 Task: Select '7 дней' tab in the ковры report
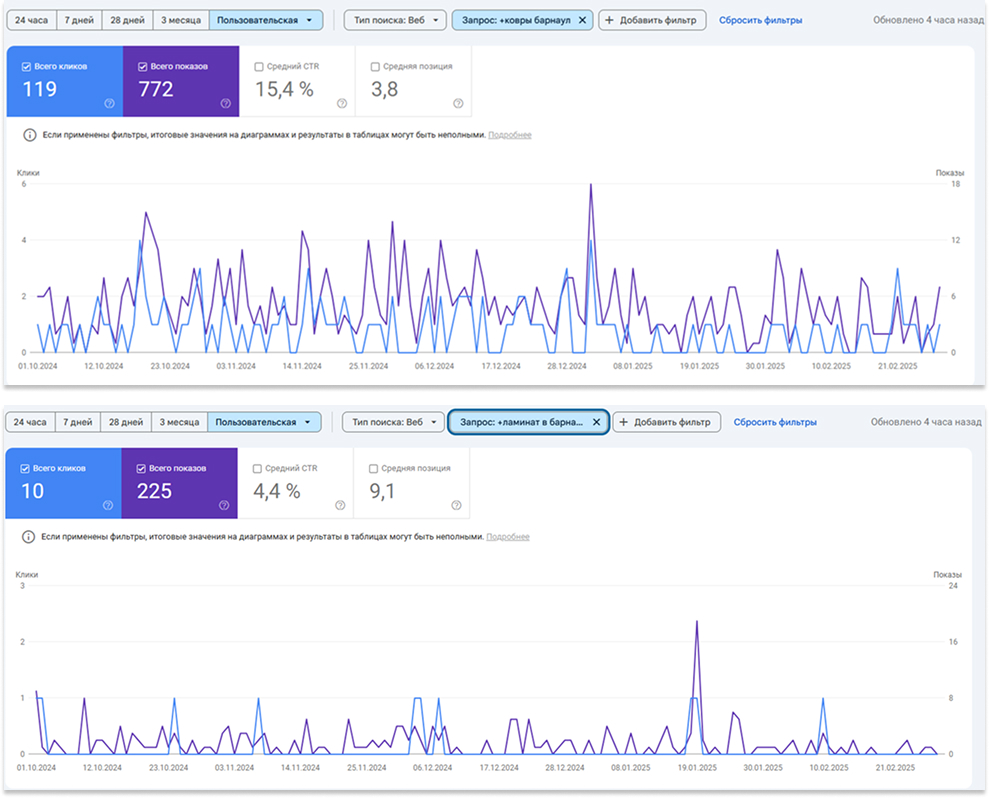pos(81,20)
